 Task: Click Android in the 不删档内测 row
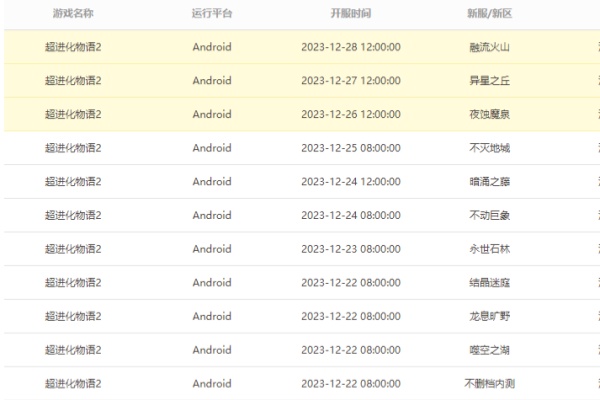pos(212,384)
